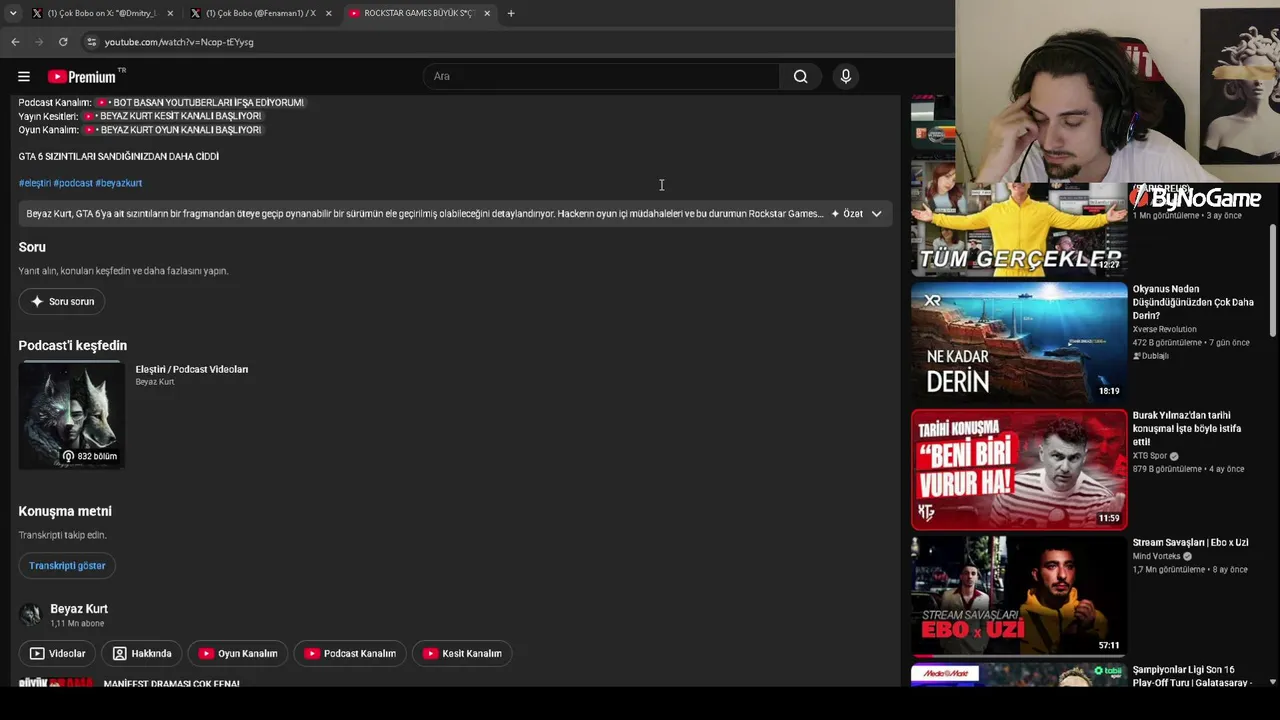Click the scrollbar down arrow
Viewport: 1280px width, 720px height.
(1273, 682)
